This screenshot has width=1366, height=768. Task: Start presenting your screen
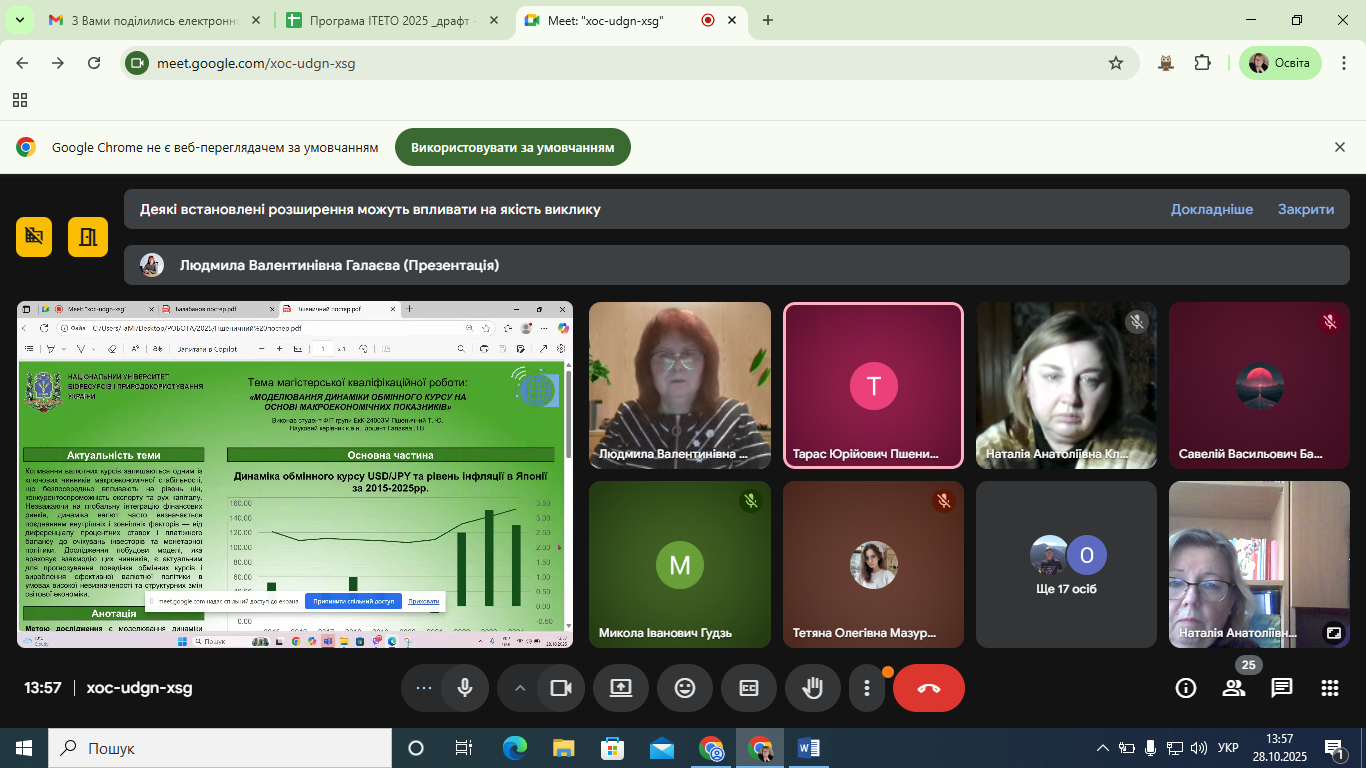point(621,688)
